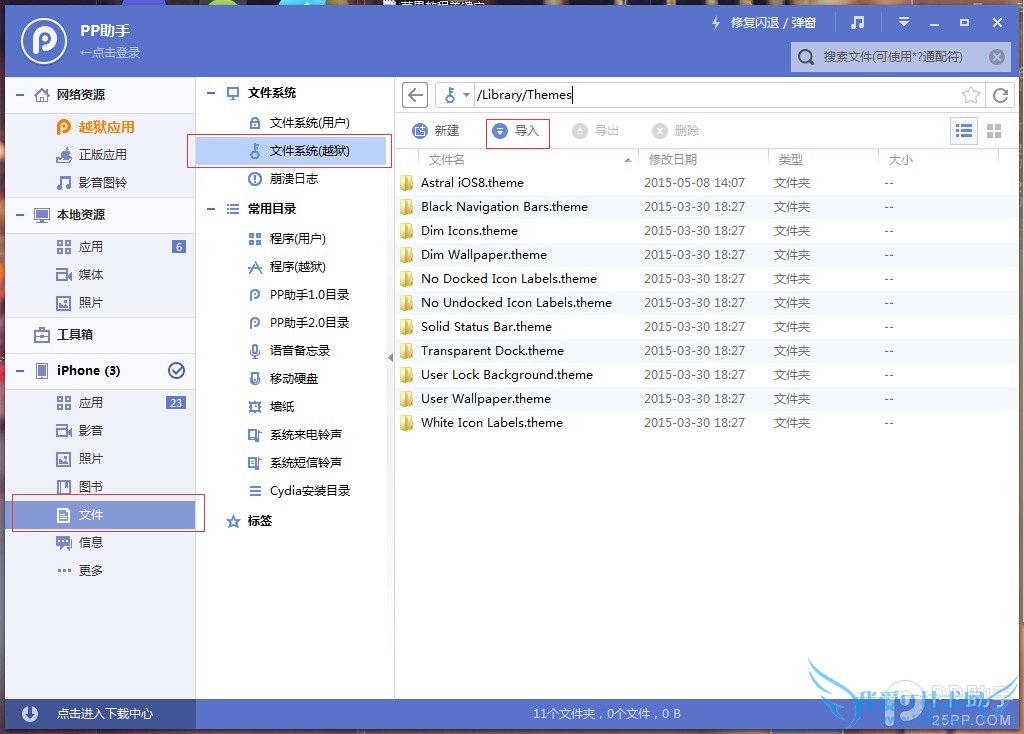Screen dimensions: 1024x734
Task: Click the PP助手 logo icon
Action: (x=44, y=40)
